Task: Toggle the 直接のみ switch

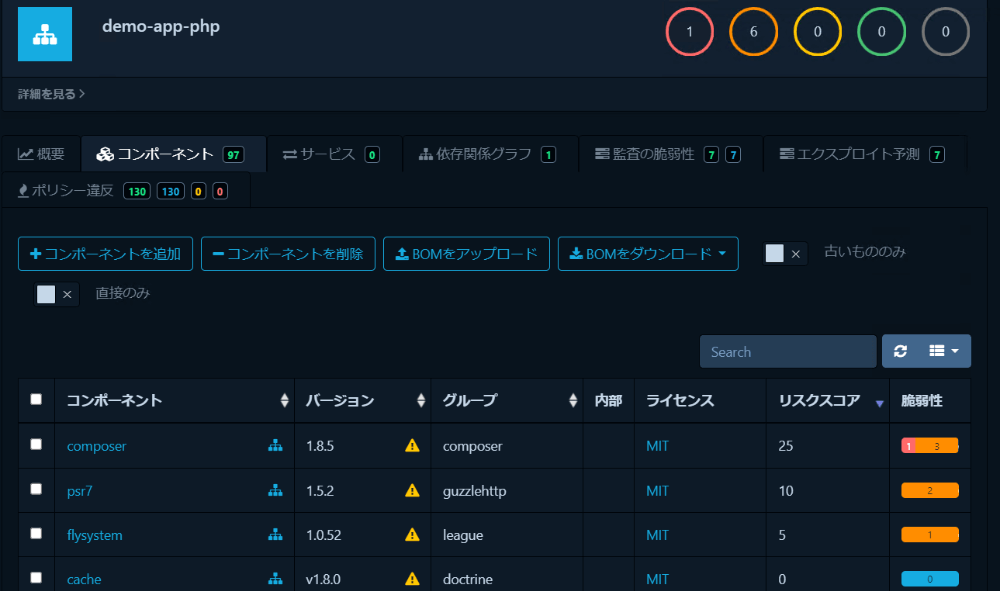Action: pyautogui.click(x=55, y=294)
